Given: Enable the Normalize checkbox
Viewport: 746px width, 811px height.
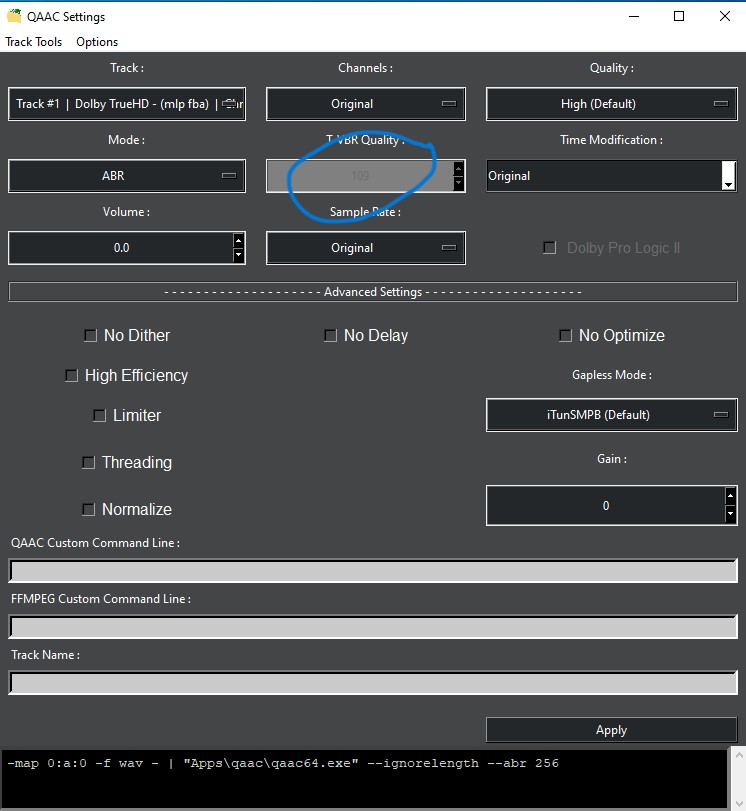Looking at the screenshot, I should click(x=88, y=509).
